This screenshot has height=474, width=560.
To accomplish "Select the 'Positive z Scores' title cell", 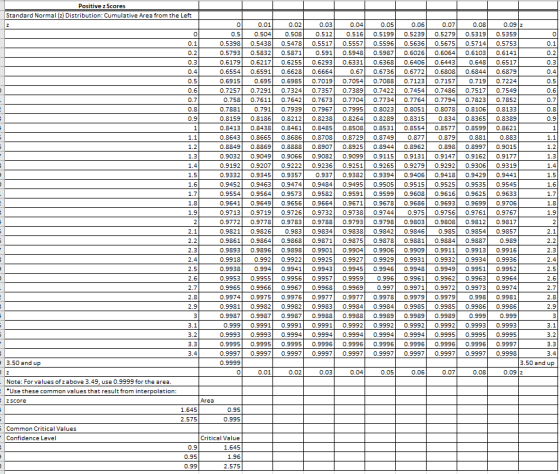I will coord(102,6).
